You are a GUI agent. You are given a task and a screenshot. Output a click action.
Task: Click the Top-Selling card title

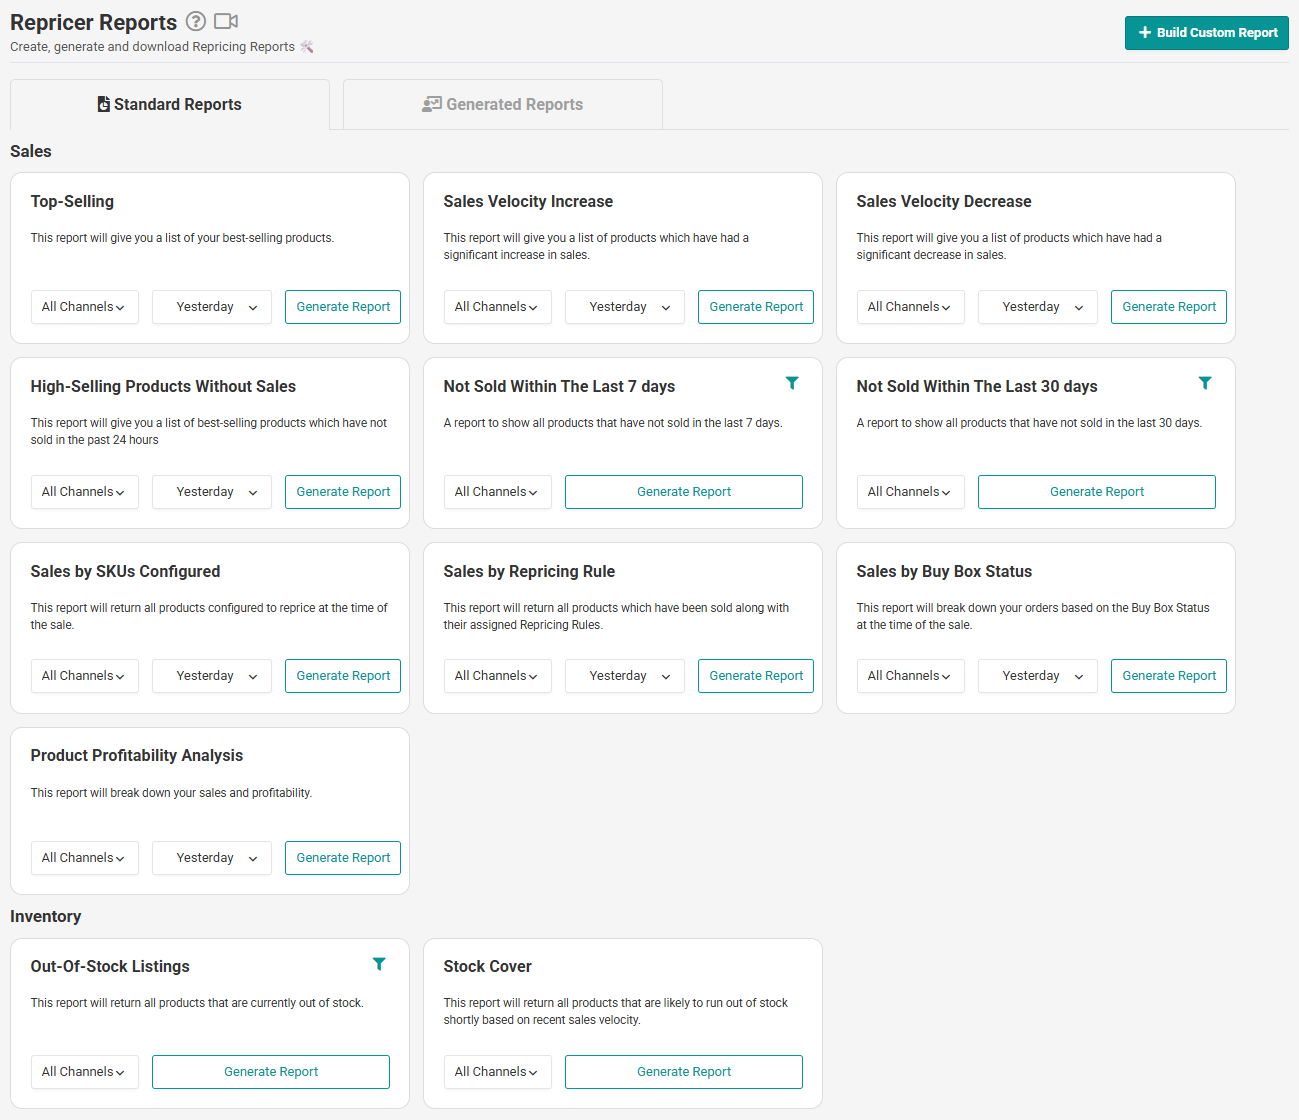pos(72,201)
